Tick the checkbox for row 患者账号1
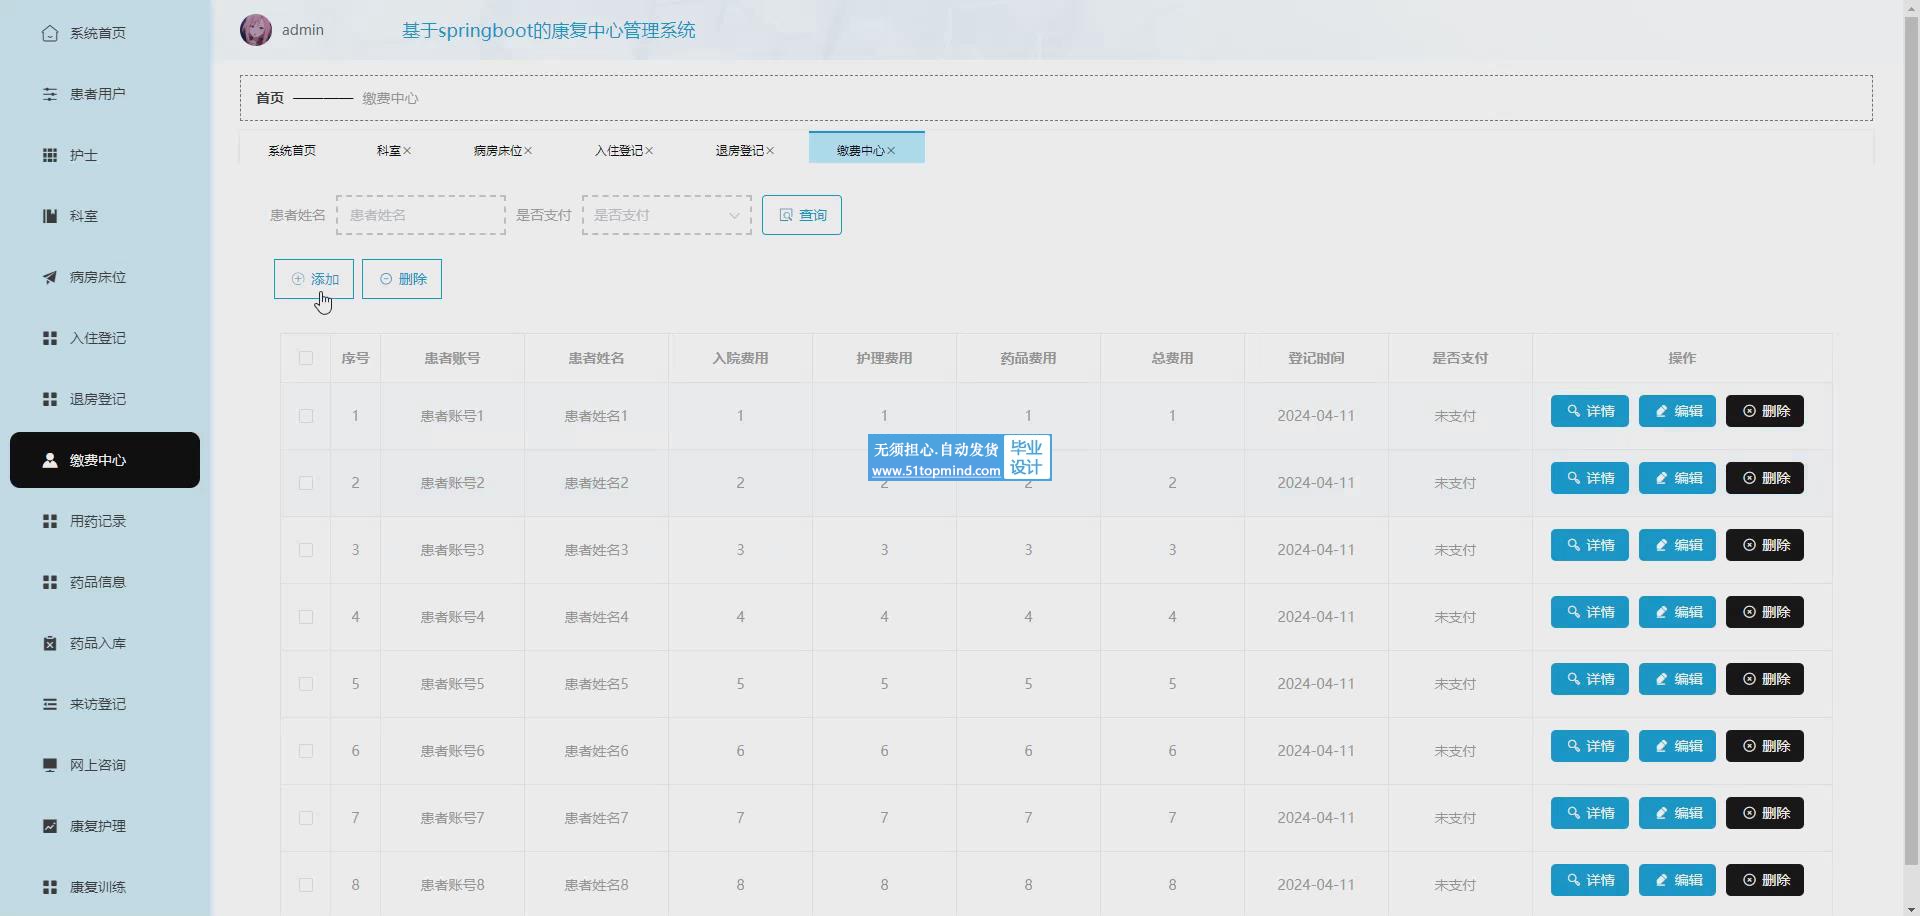 [306, 416]
